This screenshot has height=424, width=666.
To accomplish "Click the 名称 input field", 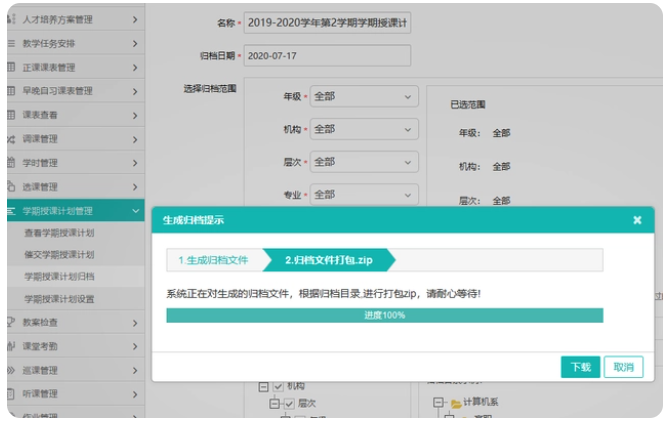I will tap(327, 23).
